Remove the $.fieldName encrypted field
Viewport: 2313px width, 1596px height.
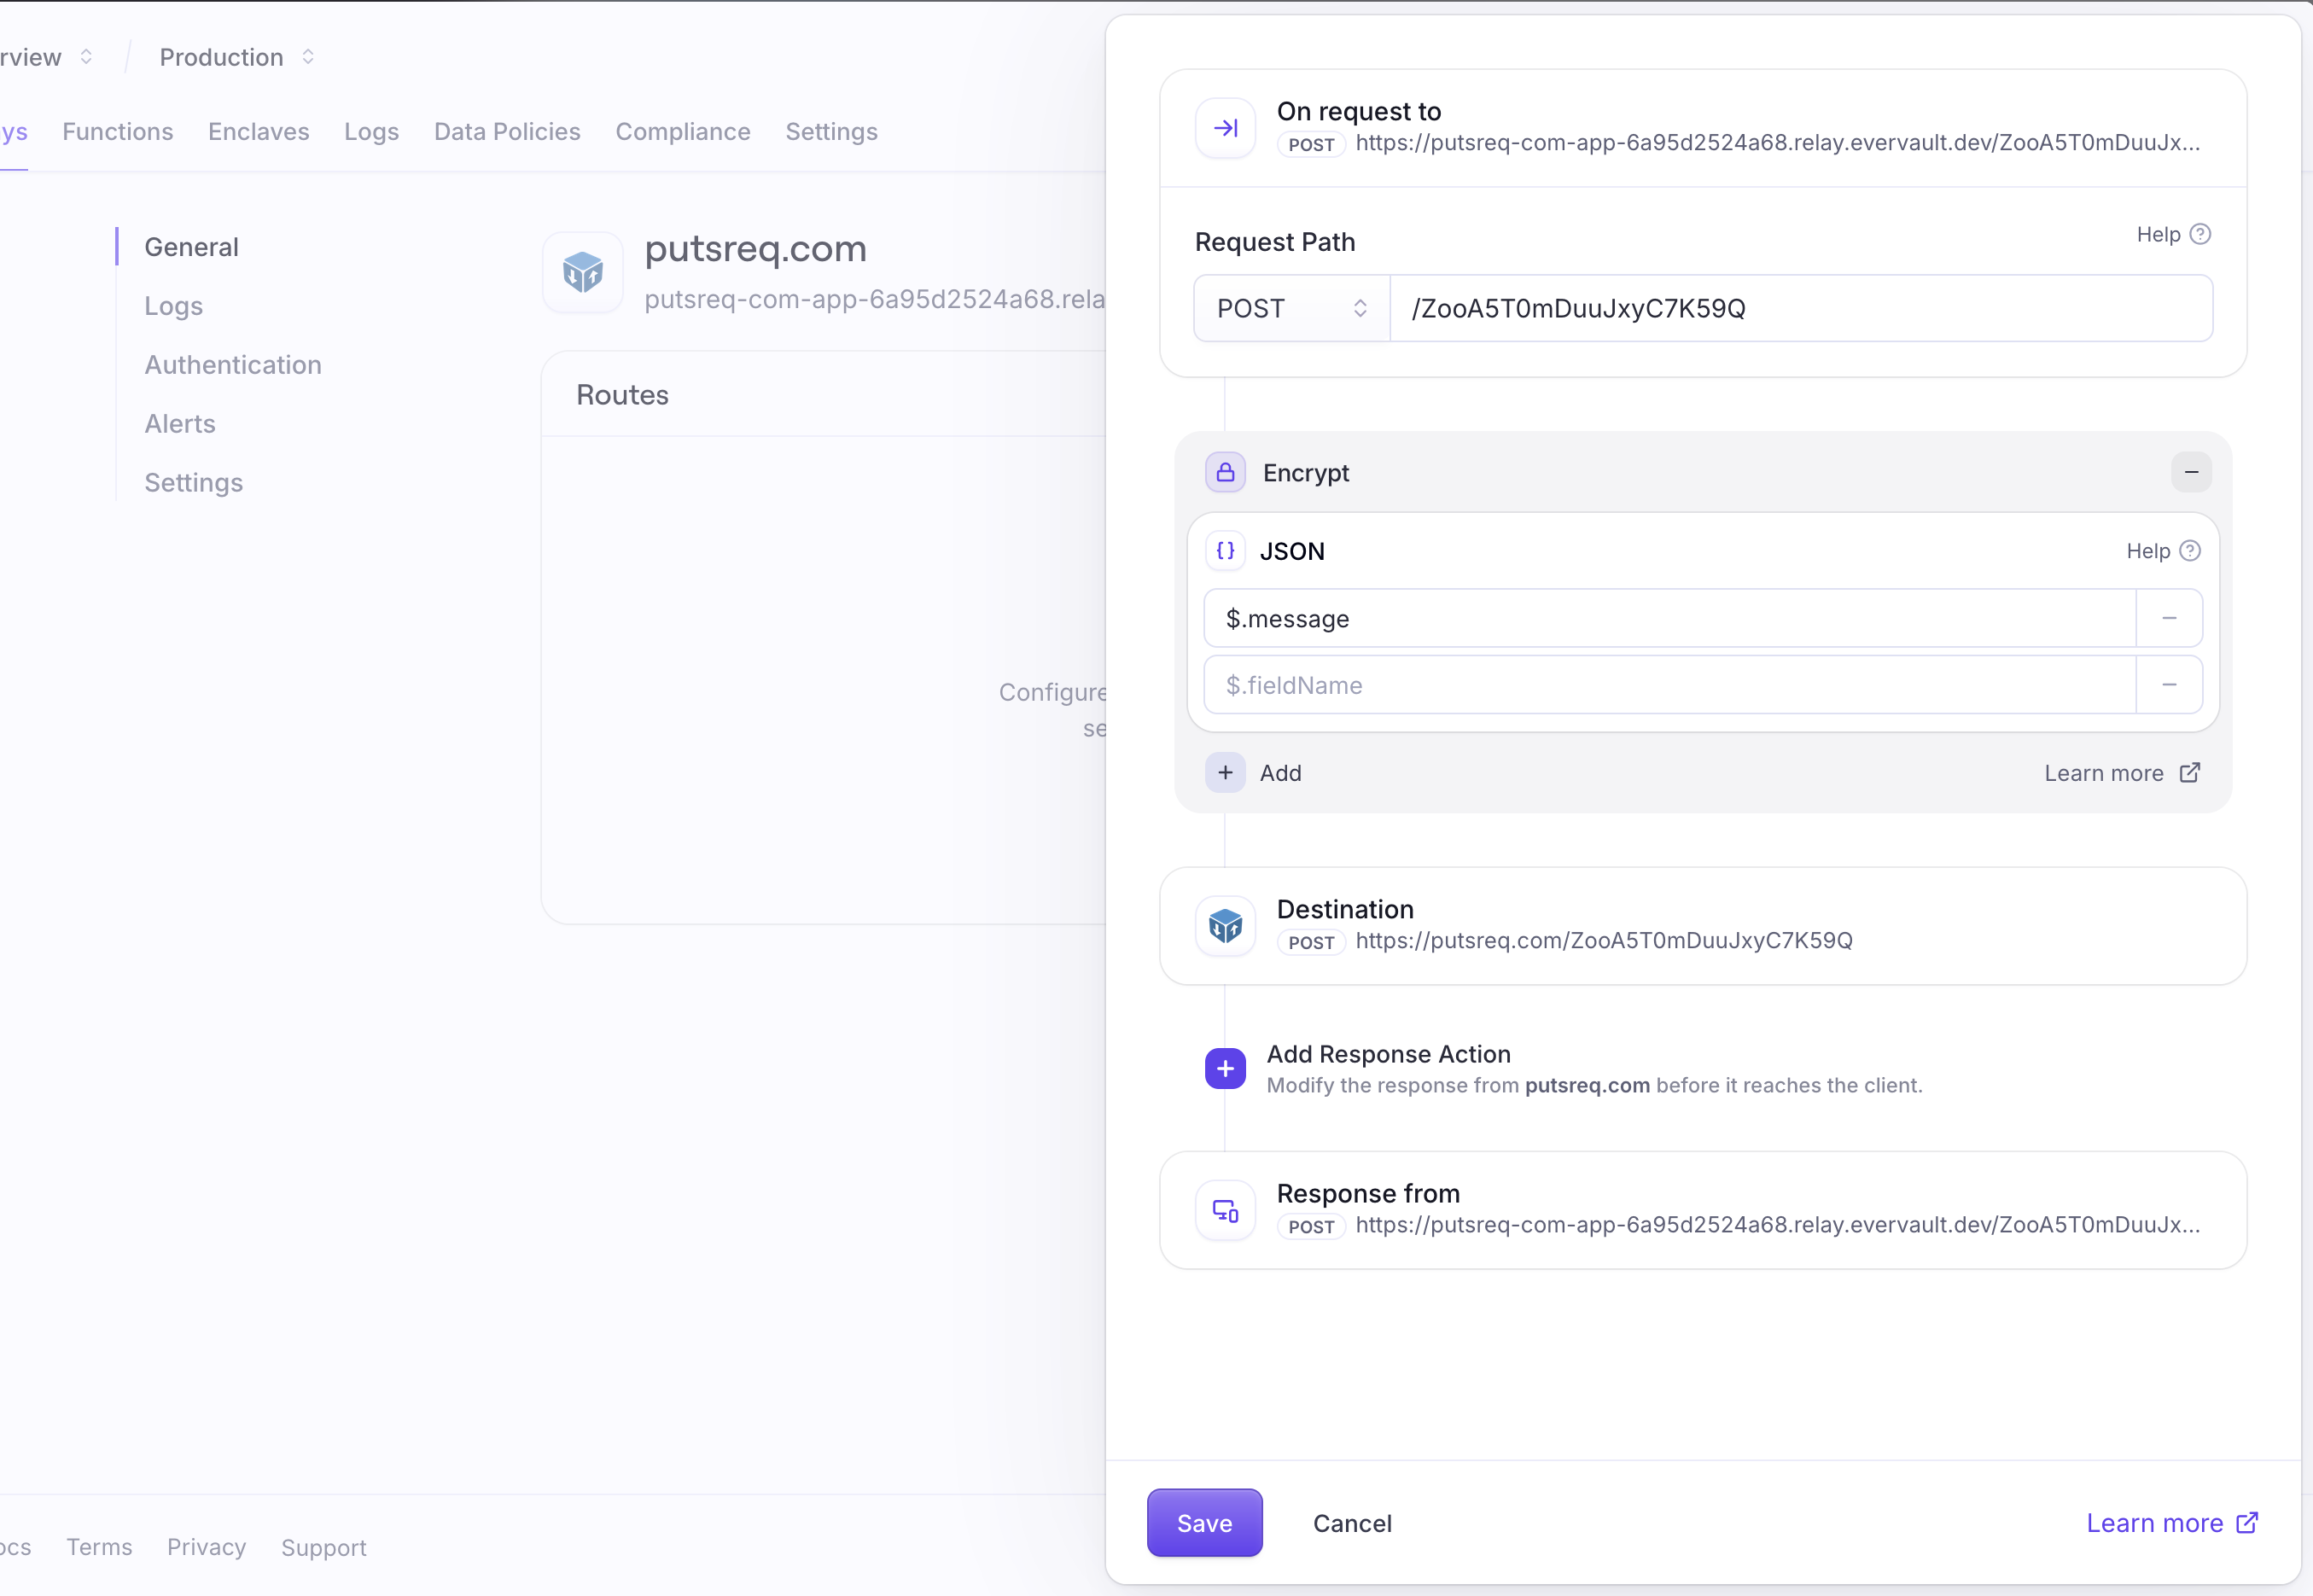click(x=2170, y=684)
